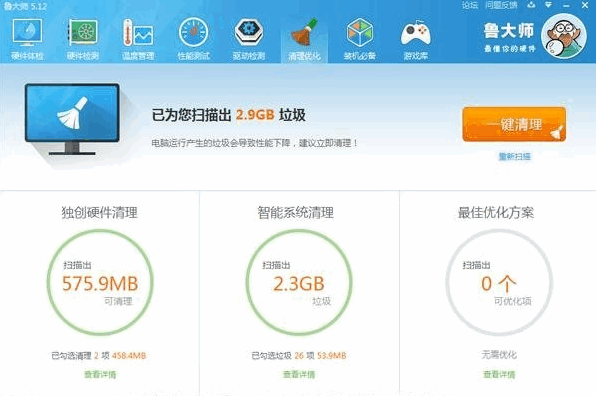This screenshot has height=396, width=596.
Task: Open 论坛 forum link in title bar
Action: click(x=470, y=5)
